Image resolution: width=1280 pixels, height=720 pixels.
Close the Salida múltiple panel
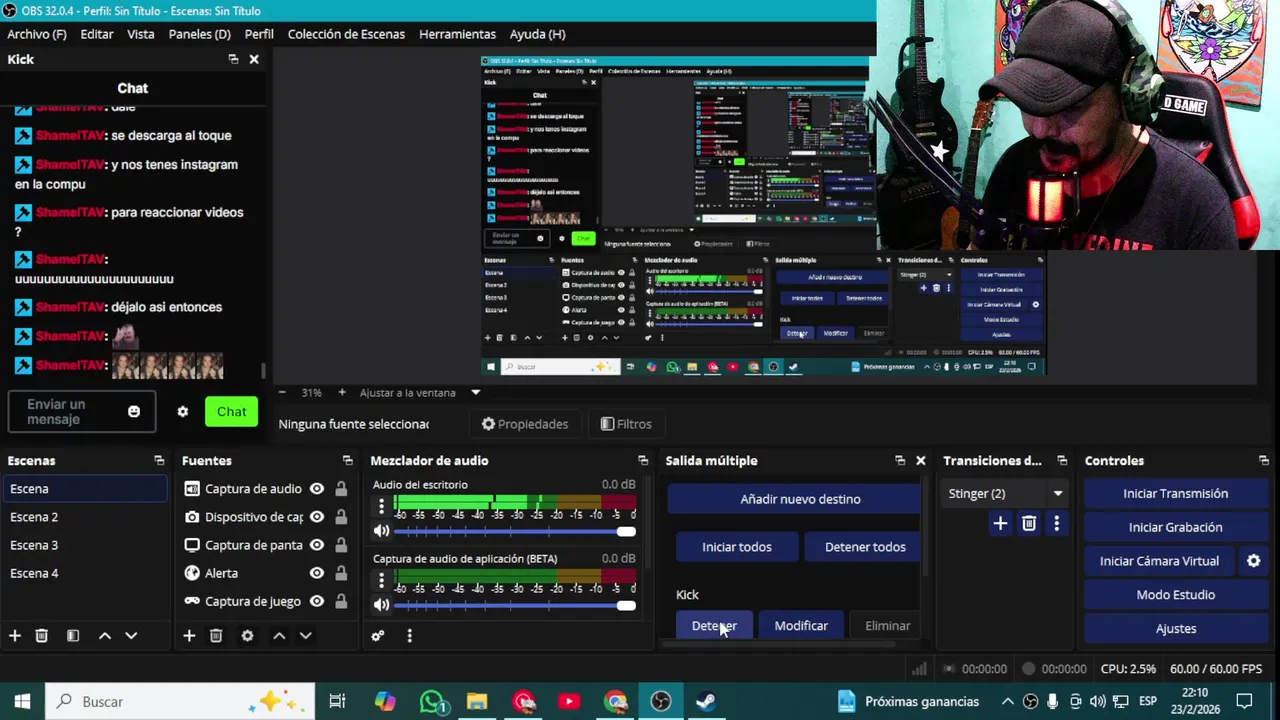[x=921, y=461]
